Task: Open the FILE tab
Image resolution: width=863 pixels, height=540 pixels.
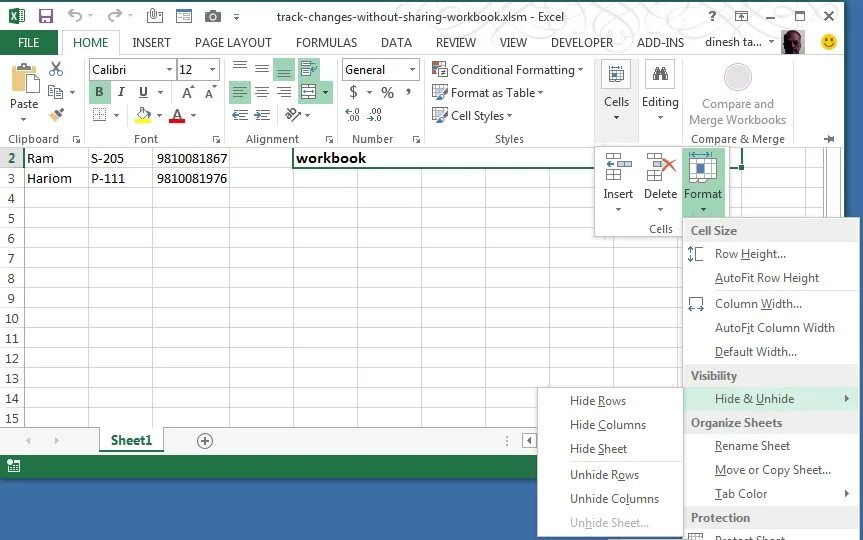Action: pos(29,42)
